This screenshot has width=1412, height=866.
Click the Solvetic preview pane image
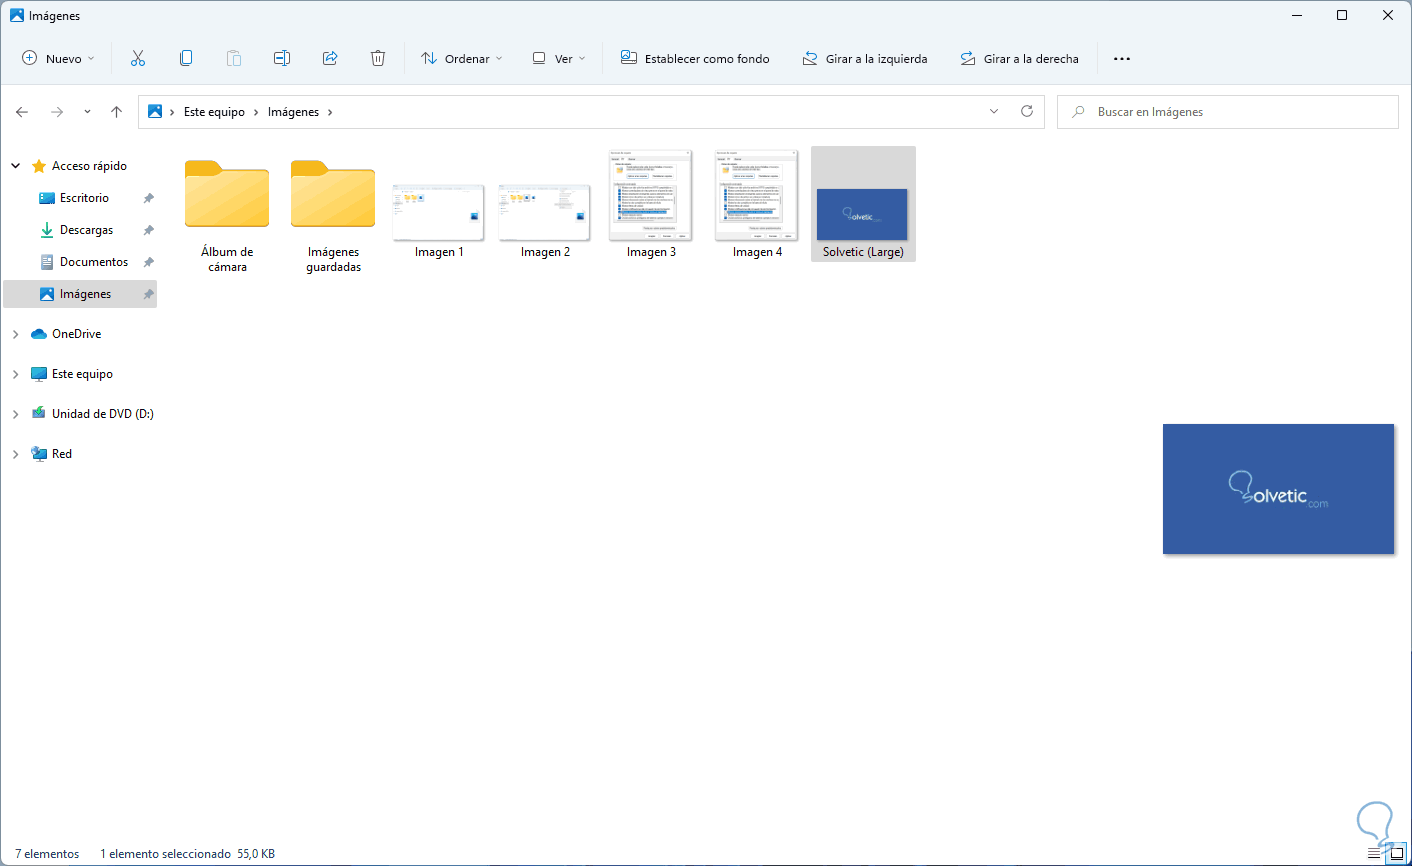(1278, 489)
